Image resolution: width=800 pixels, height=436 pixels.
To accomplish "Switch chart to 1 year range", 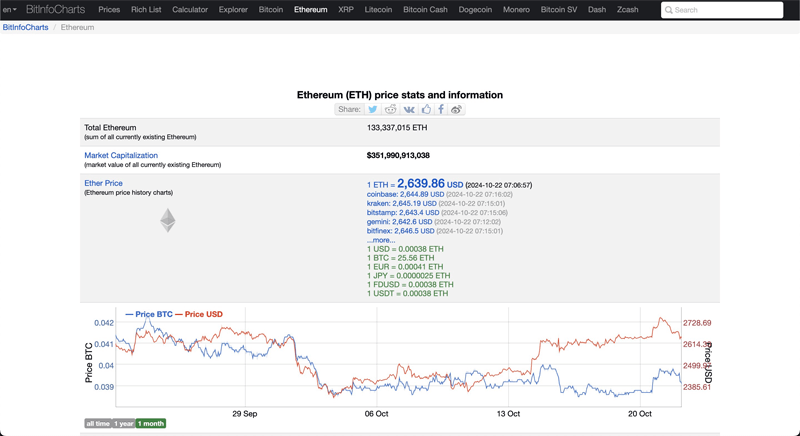I will (x=123, y=424).
